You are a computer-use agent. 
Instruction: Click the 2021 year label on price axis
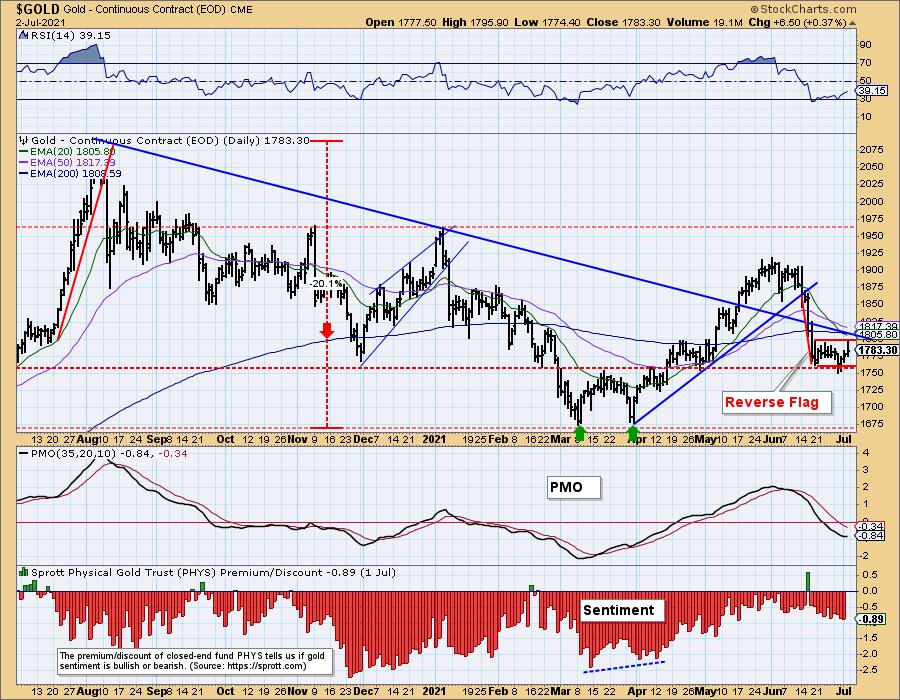pos(434,439)
